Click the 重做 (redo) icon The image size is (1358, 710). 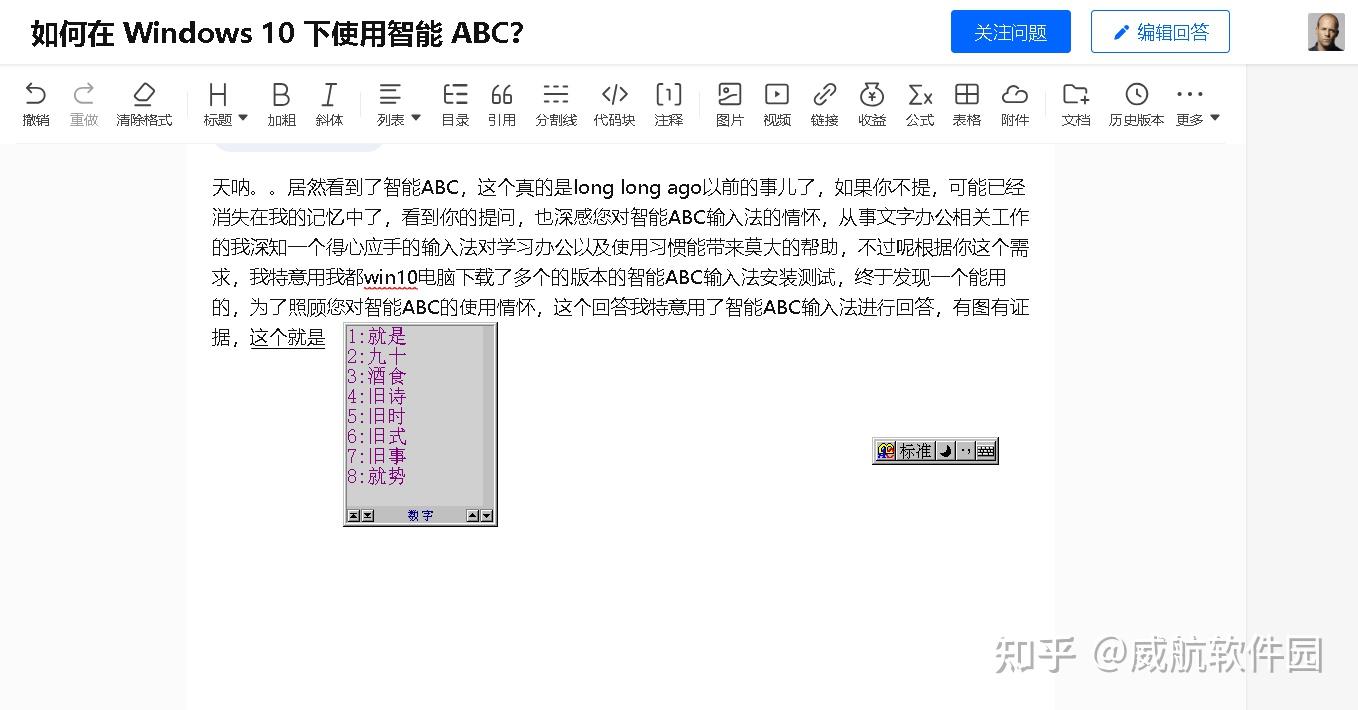tap(84, 104)
